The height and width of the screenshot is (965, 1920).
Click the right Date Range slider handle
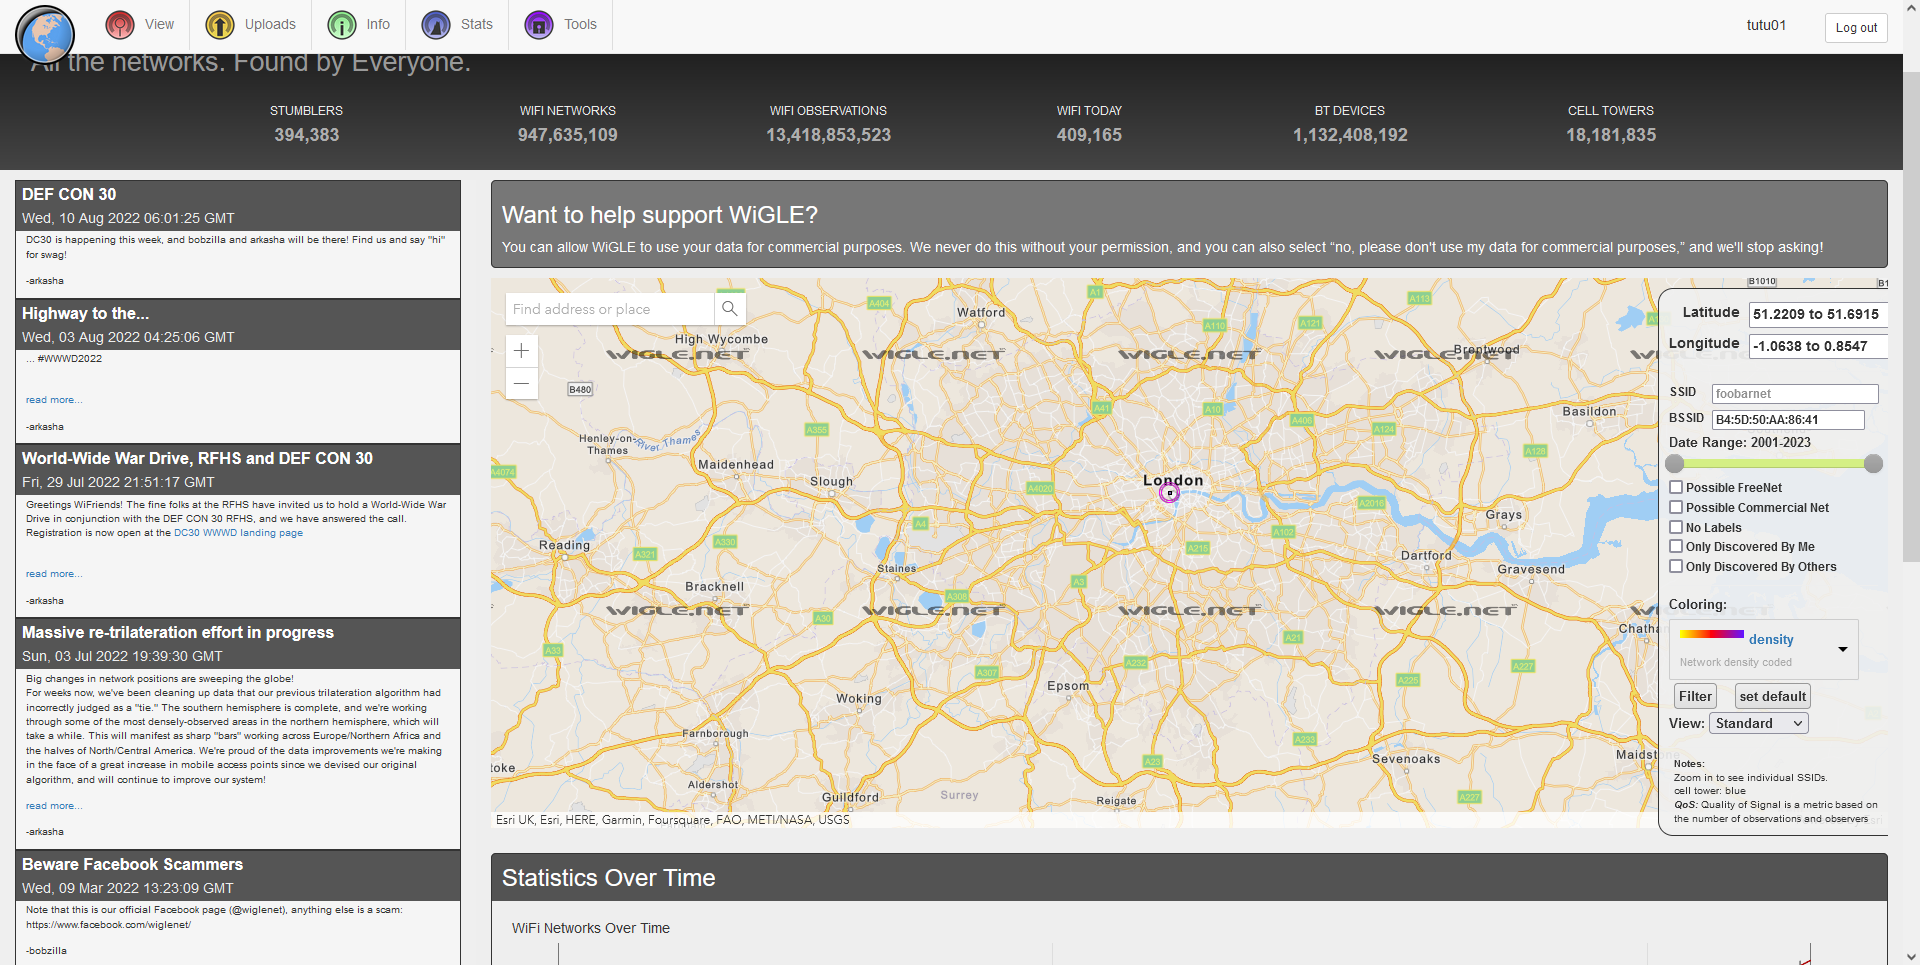click(x=1874, y=463)
